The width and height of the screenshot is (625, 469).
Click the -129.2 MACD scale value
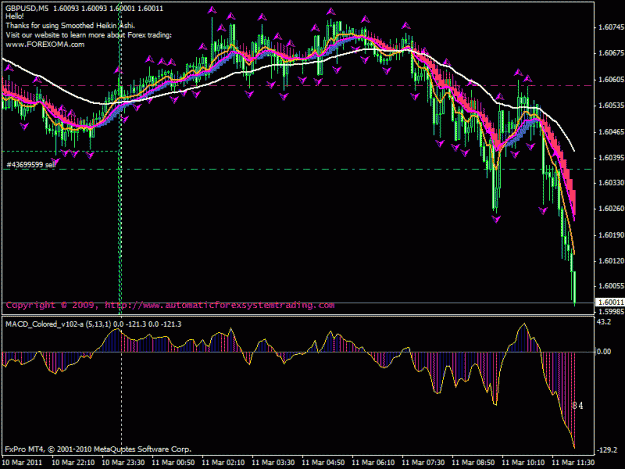coord(607,450)
